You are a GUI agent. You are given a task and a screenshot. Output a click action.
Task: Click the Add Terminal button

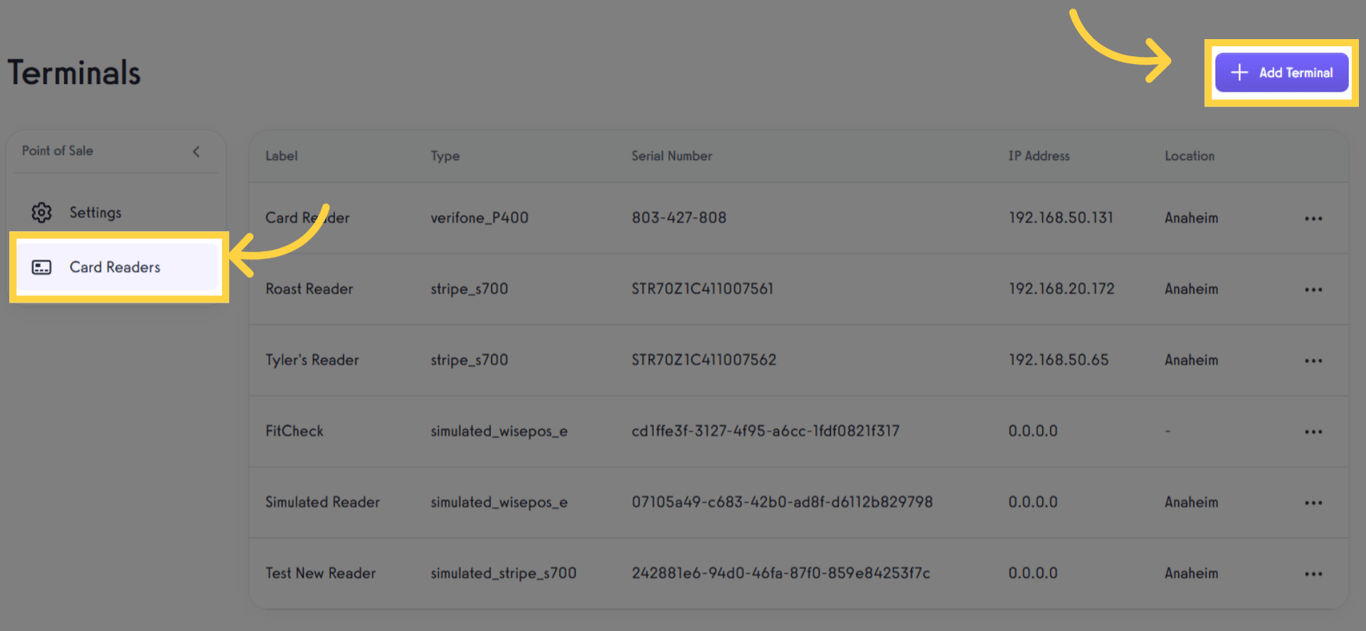(1281, 72)
